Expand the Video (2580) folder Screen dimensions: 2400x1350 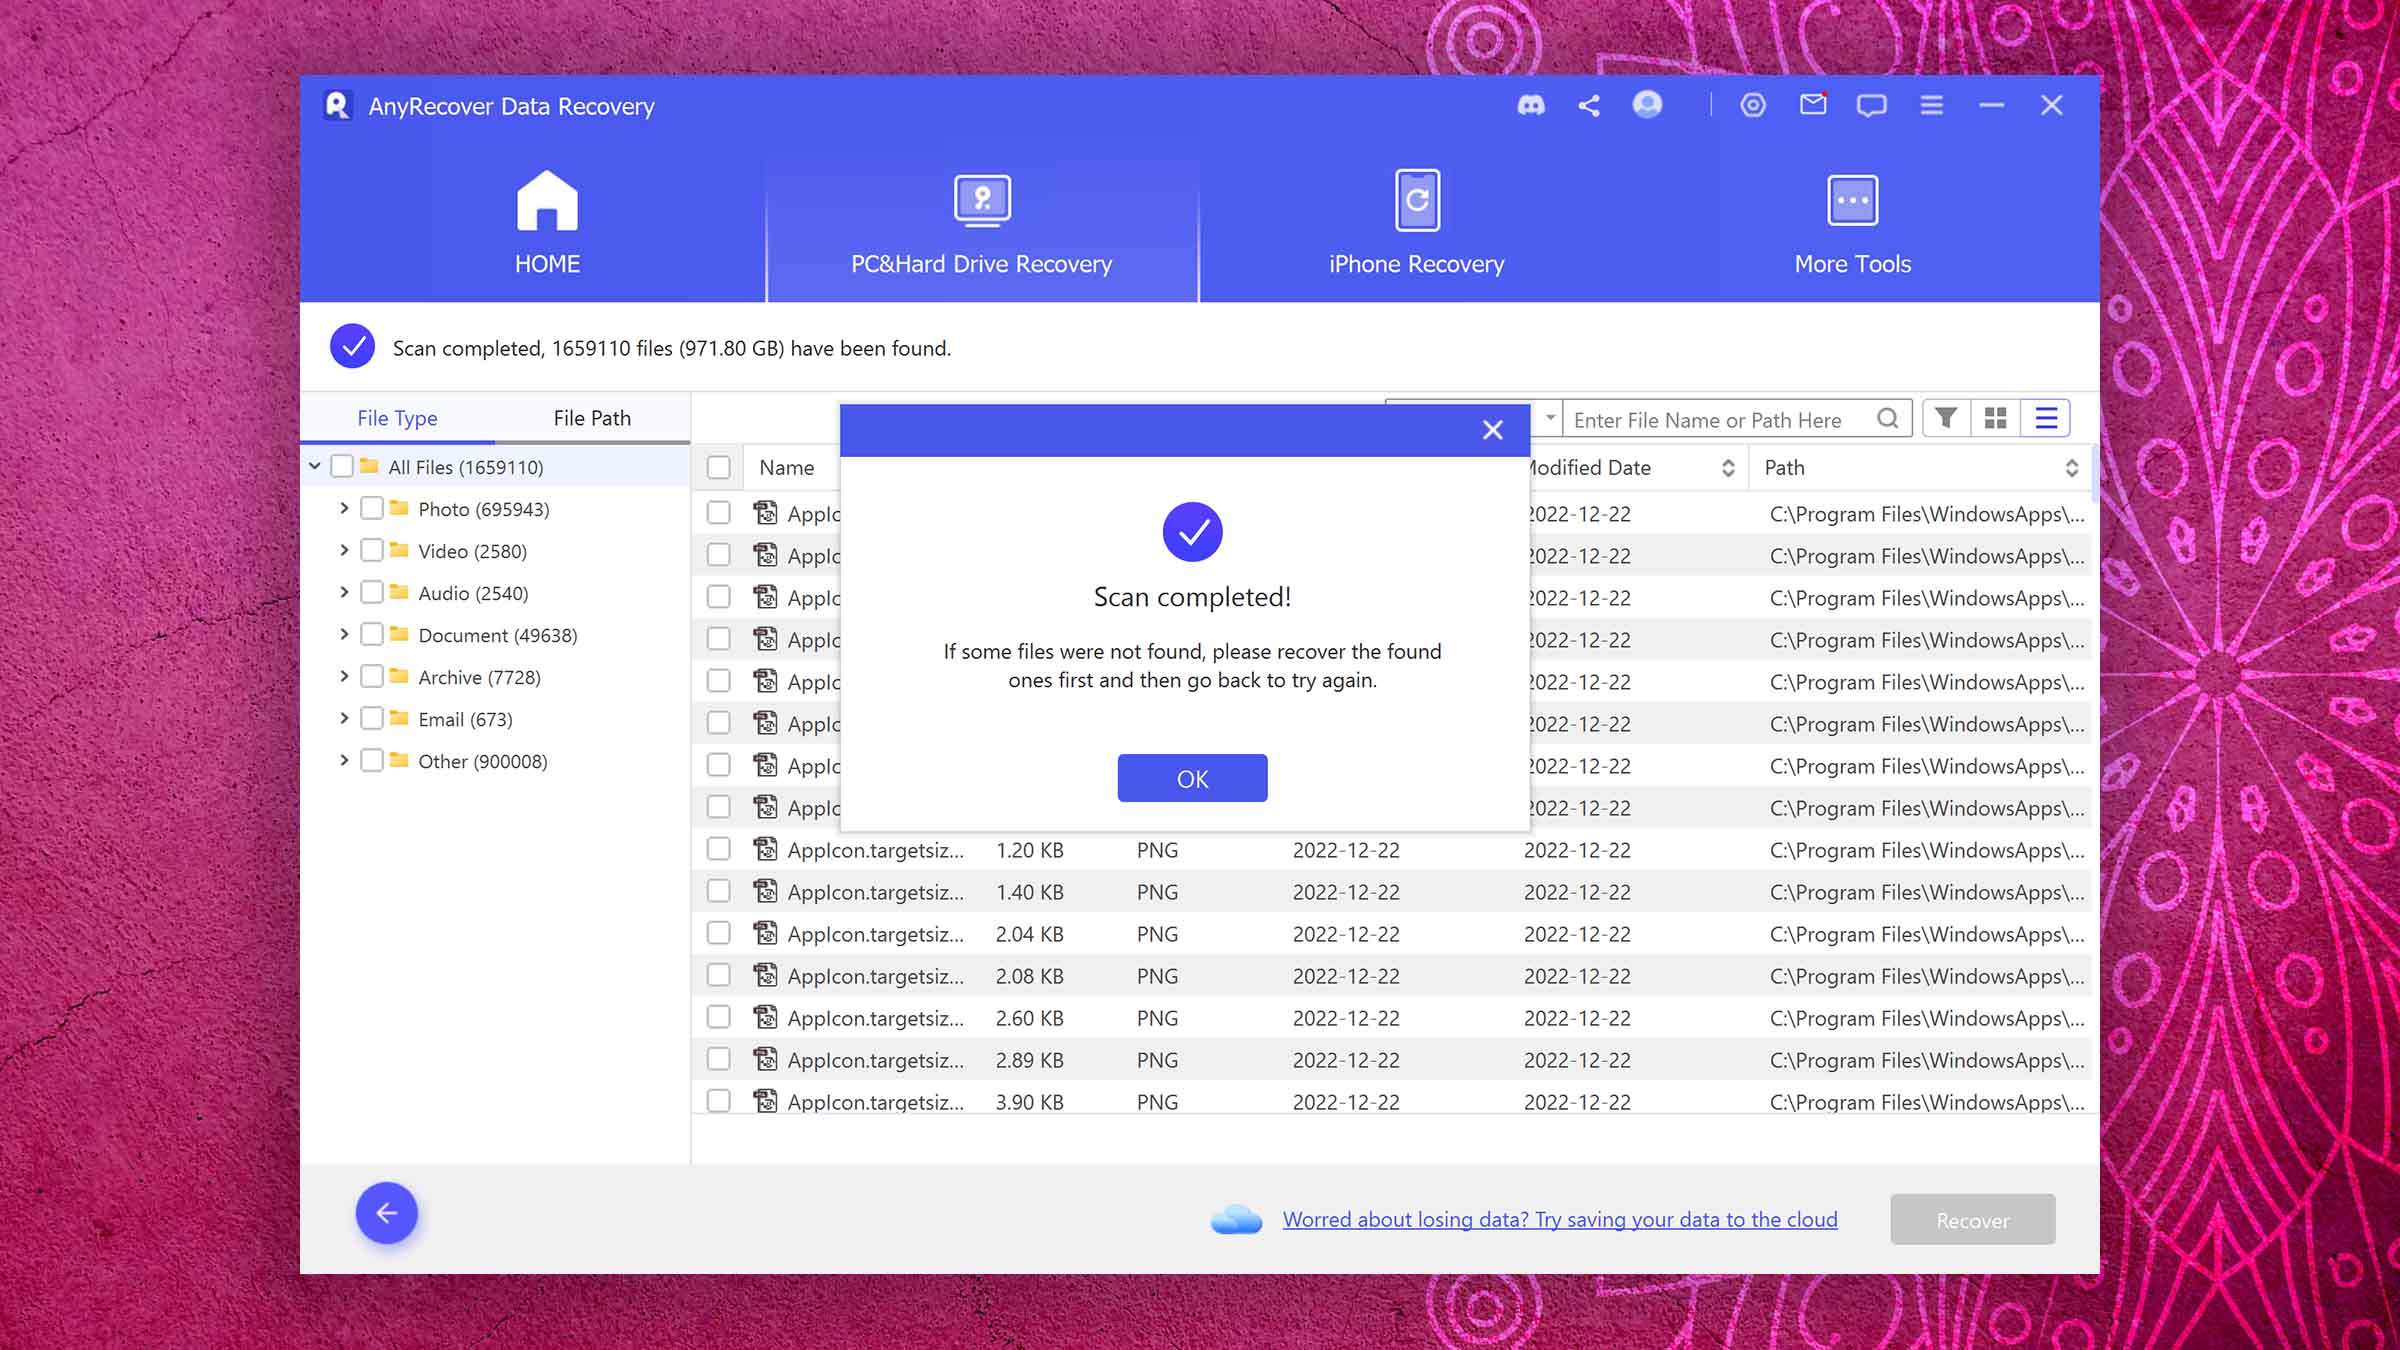coord(344,550)
